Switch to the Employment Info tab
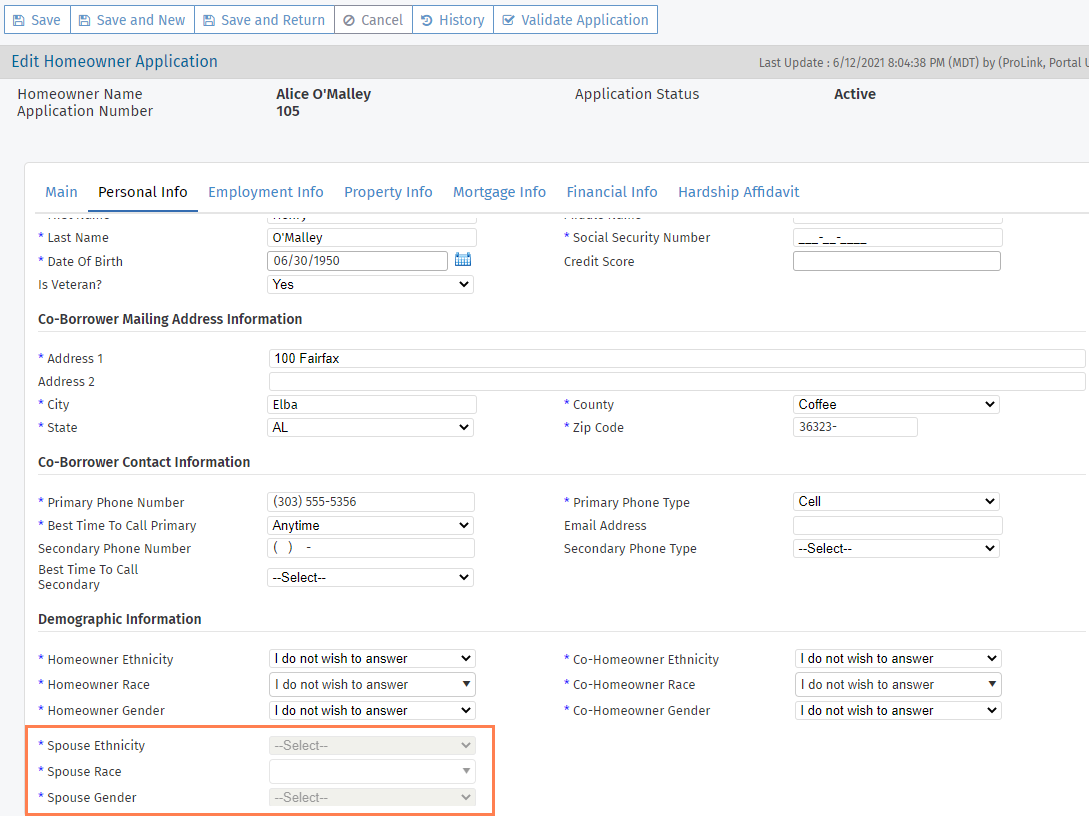Screen dimensions: 1089x816 [265, 192]
